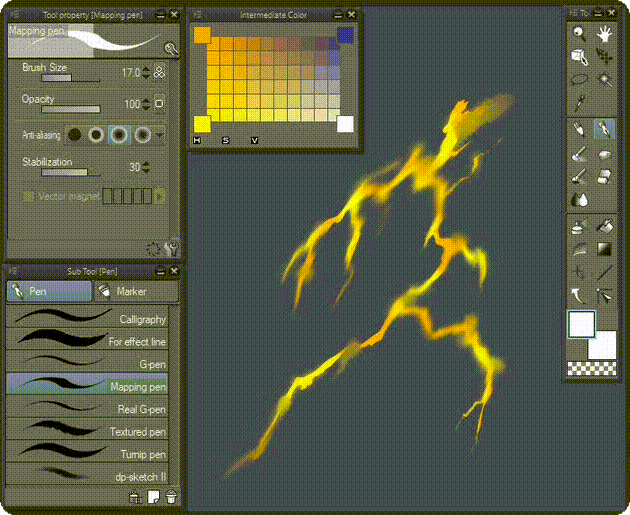Select the Gradient tool

604,249
